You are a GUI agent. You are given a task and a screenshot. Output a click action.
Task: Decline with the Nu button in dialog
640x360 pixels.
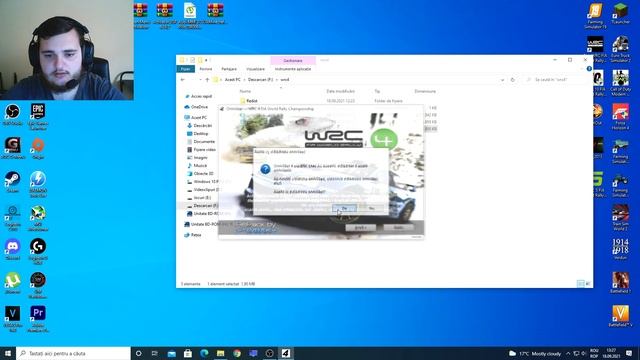pyautogui.click(x=371, y=209)
